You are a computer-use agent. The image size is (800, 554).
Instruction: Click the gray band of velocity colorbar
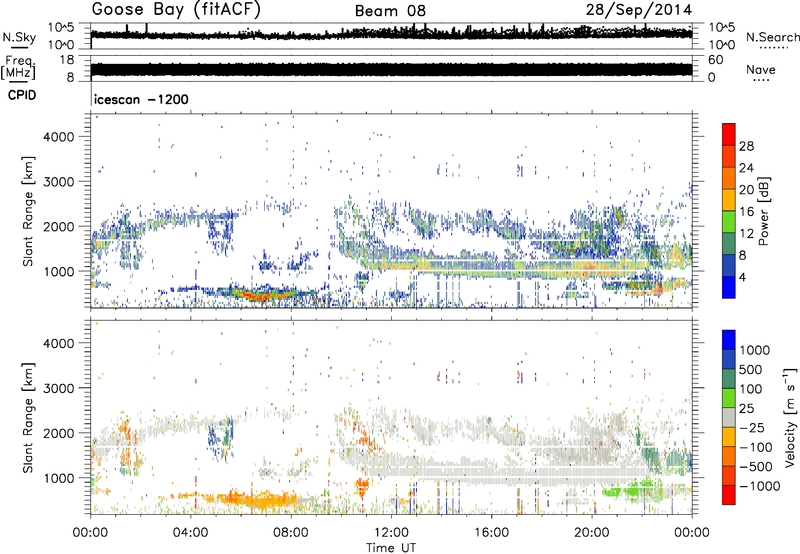pyautogui.click(x=729, y=417)
